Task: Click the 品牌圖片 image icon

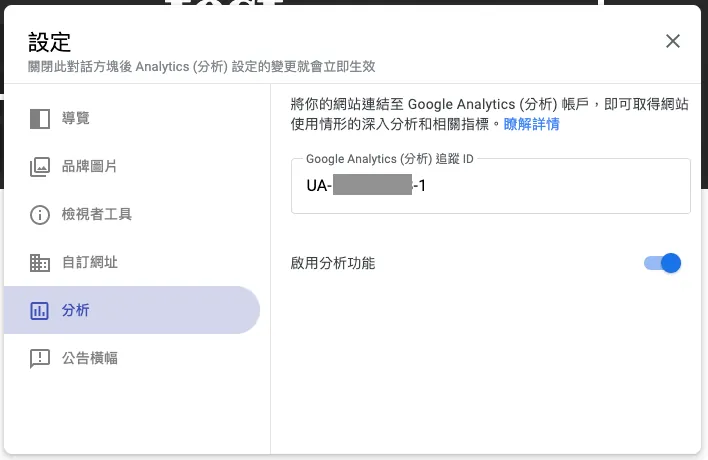Action: 40,166
